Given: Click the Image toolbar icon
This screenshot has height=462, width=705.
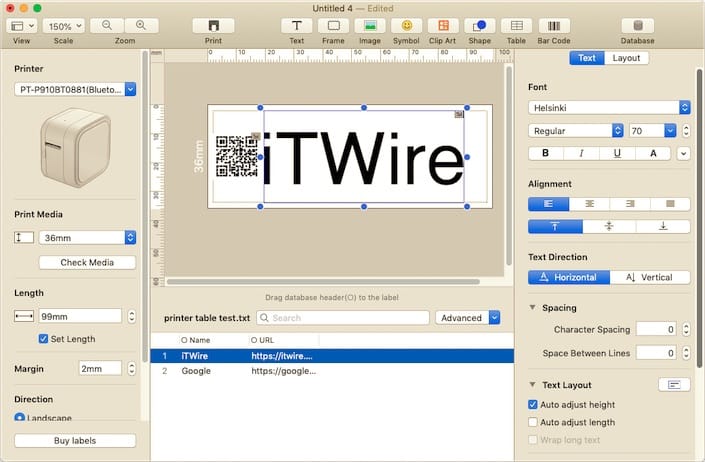Looking at the screenshot, I should click(x=370, y=26).
